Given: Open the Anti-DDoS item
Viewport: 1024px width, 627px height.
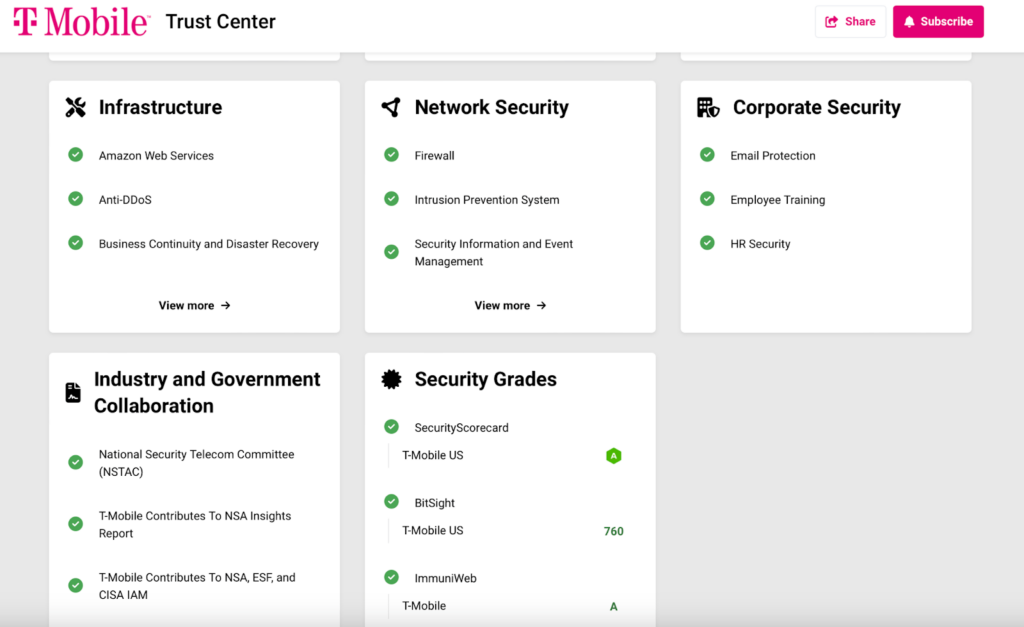Looking at the screenshot, I should click(x=125, y=200).
